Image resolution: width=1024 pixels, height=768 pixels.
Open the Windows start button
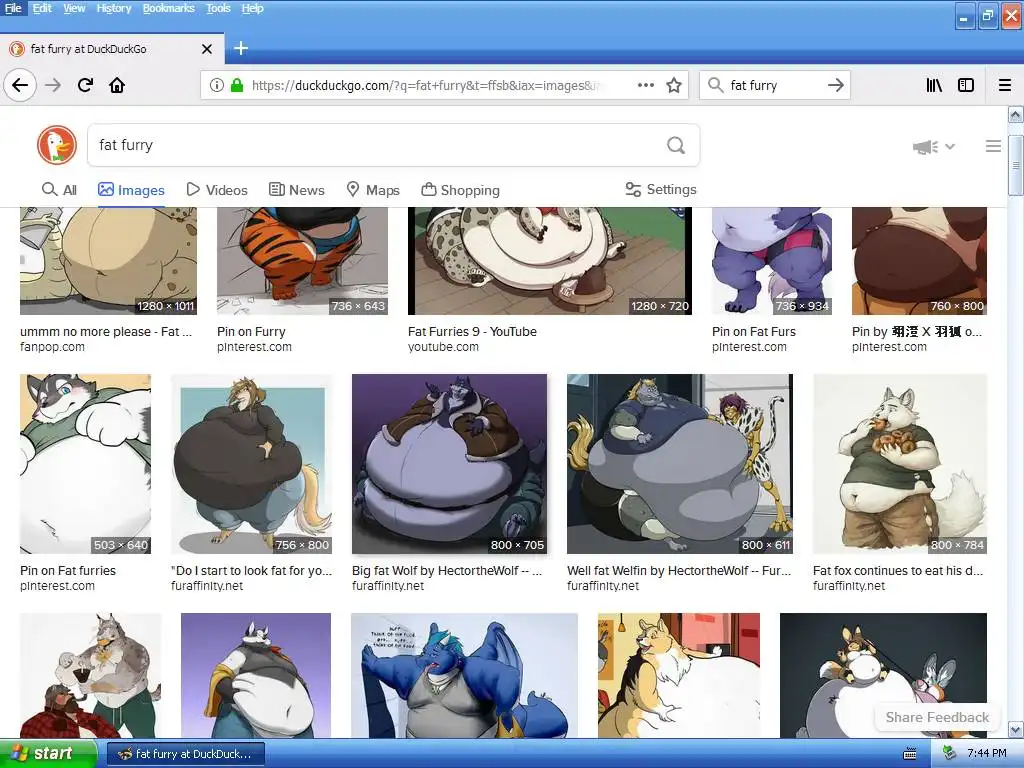(x=48, y=754)
